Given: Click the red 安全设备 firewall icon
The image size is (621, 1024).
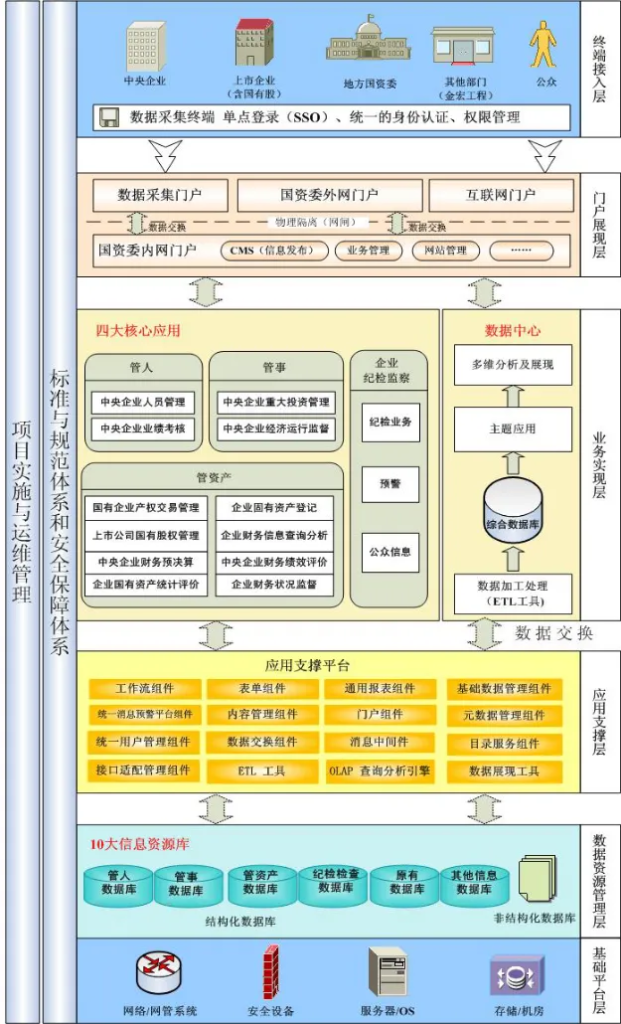Looking at the screenshot, I should click(x=270, y=970).
